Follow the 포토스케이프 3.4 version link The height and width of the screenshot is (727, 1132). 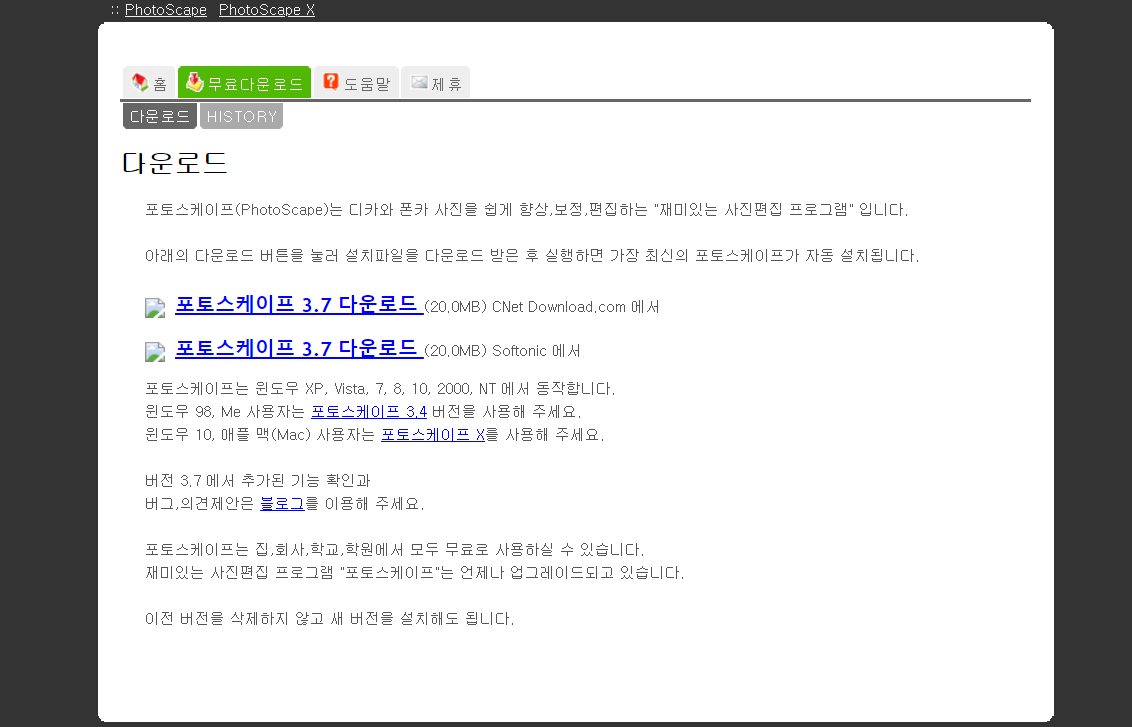369,412
